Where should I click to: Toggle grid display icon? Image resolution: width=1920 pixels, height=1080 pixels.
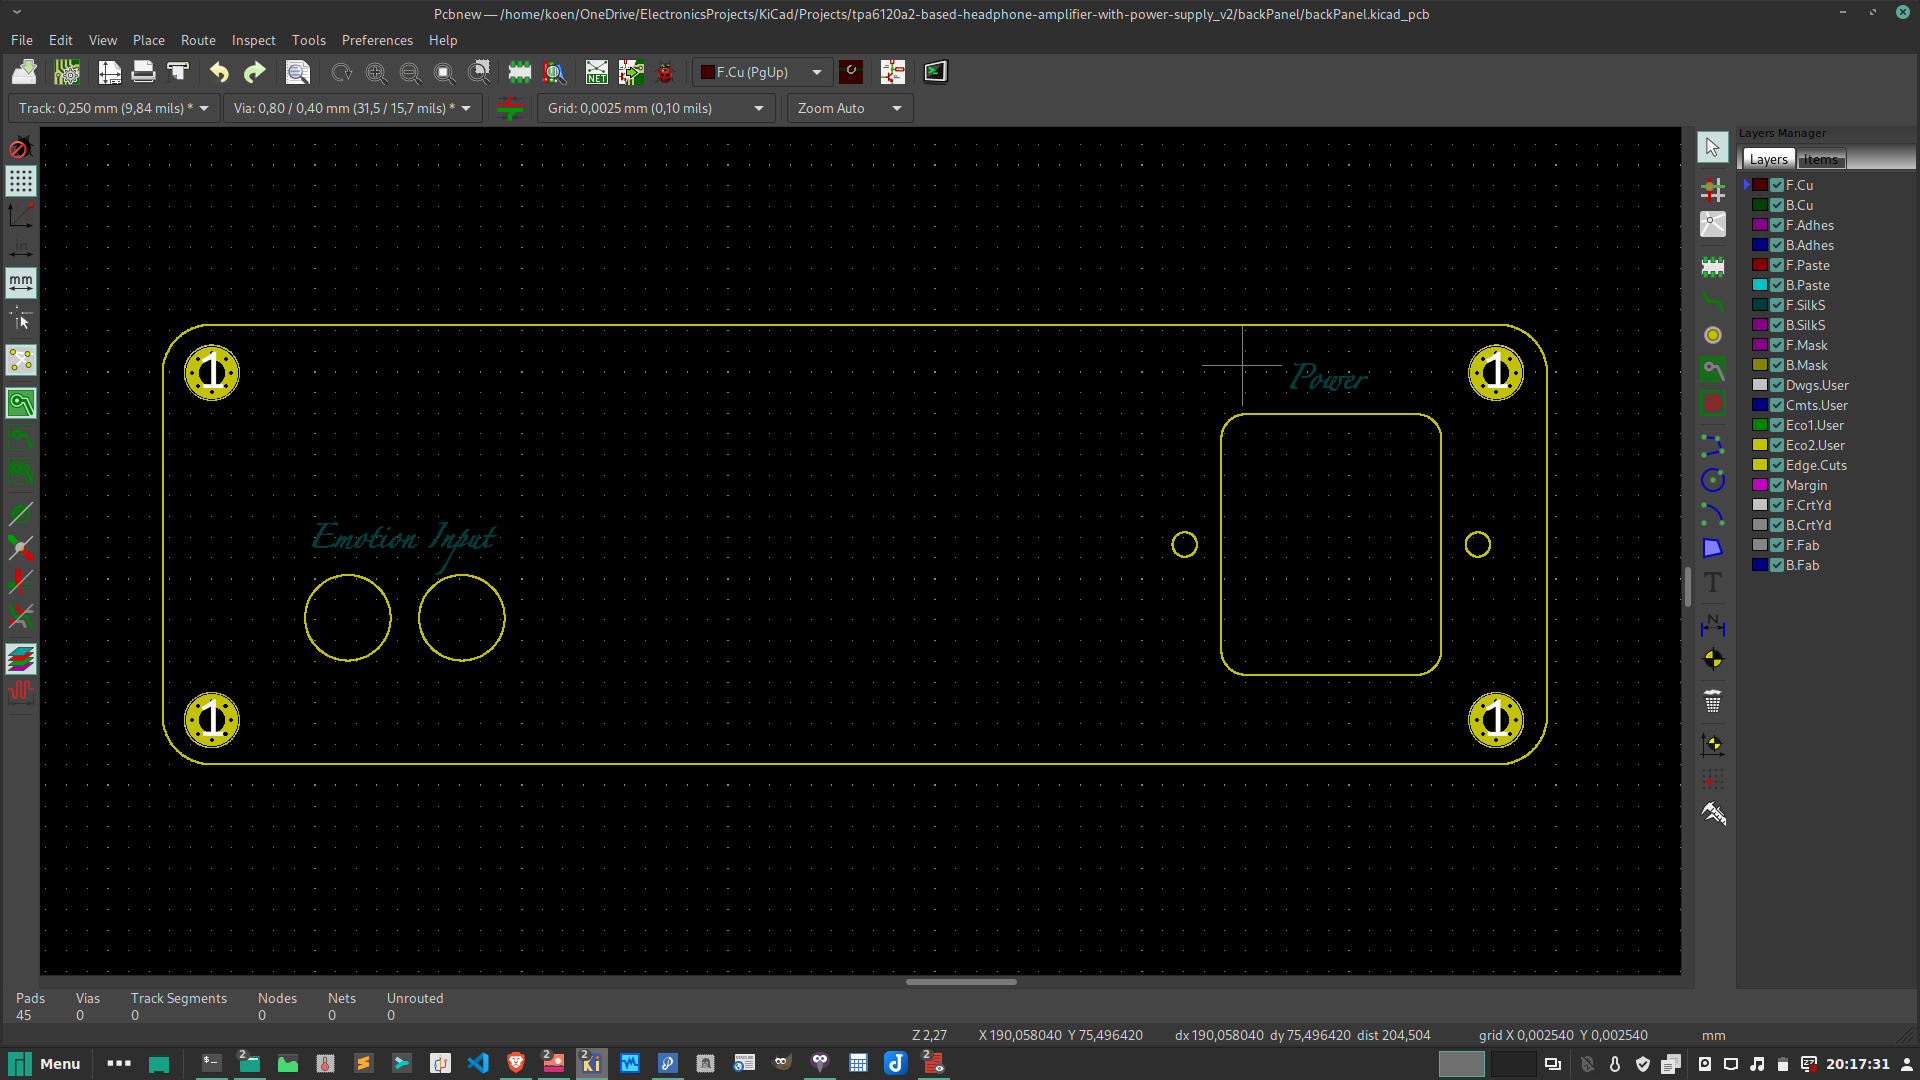coord(21,181)
